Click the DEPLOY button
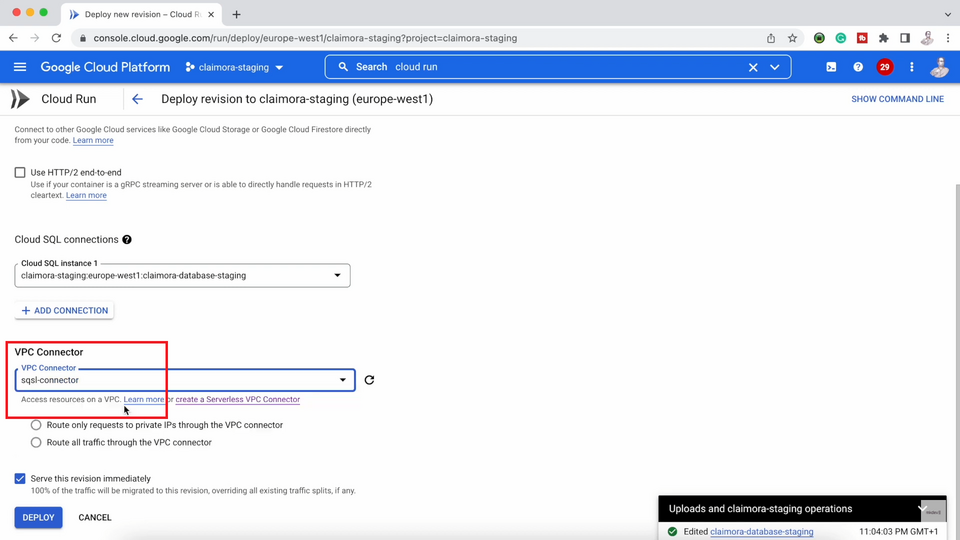Image resolution: width=960 pixels, height=540 pixels. point(39,517)
